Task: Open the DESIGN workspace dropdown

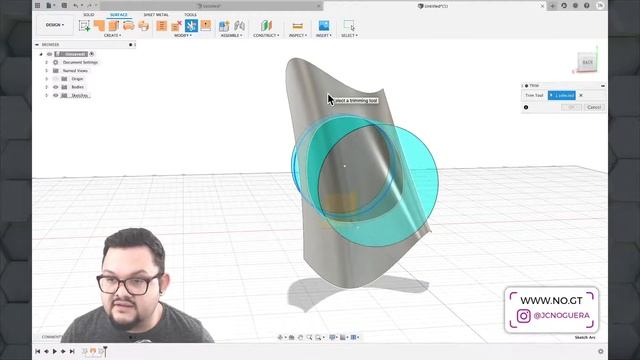Action: [55, 25]
